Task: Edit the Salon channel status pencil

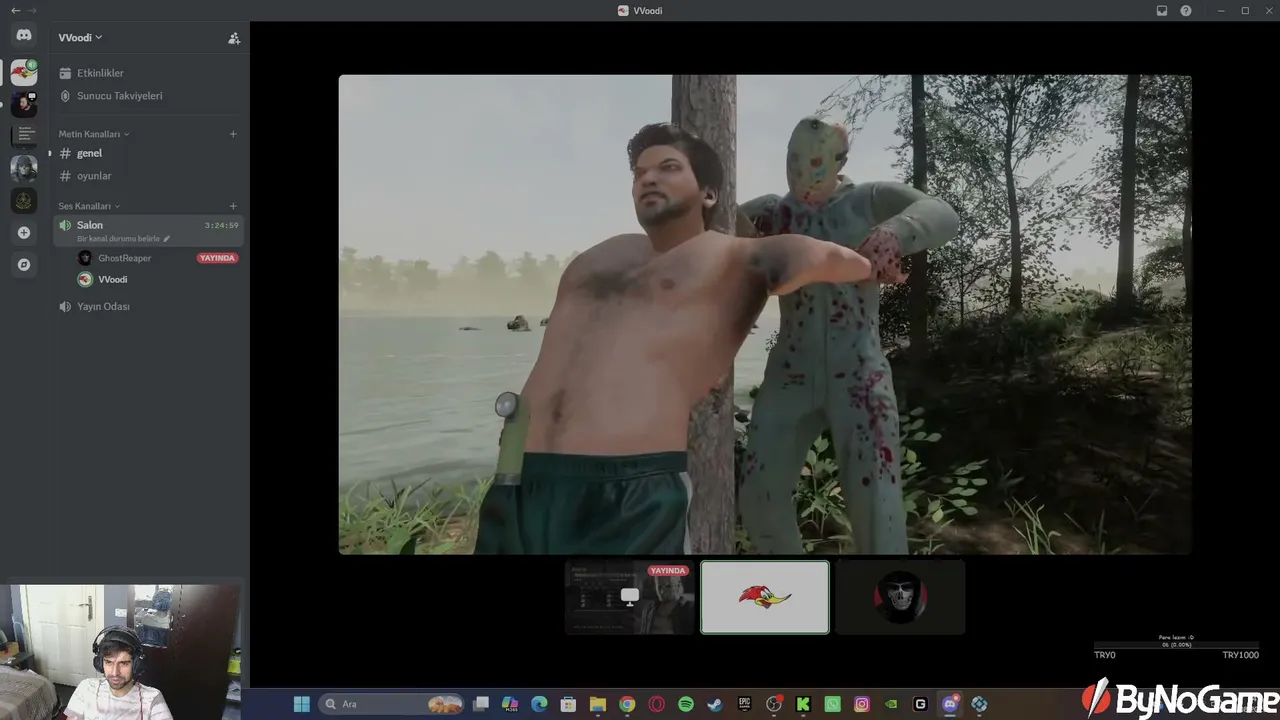Action: pos(167,239)
